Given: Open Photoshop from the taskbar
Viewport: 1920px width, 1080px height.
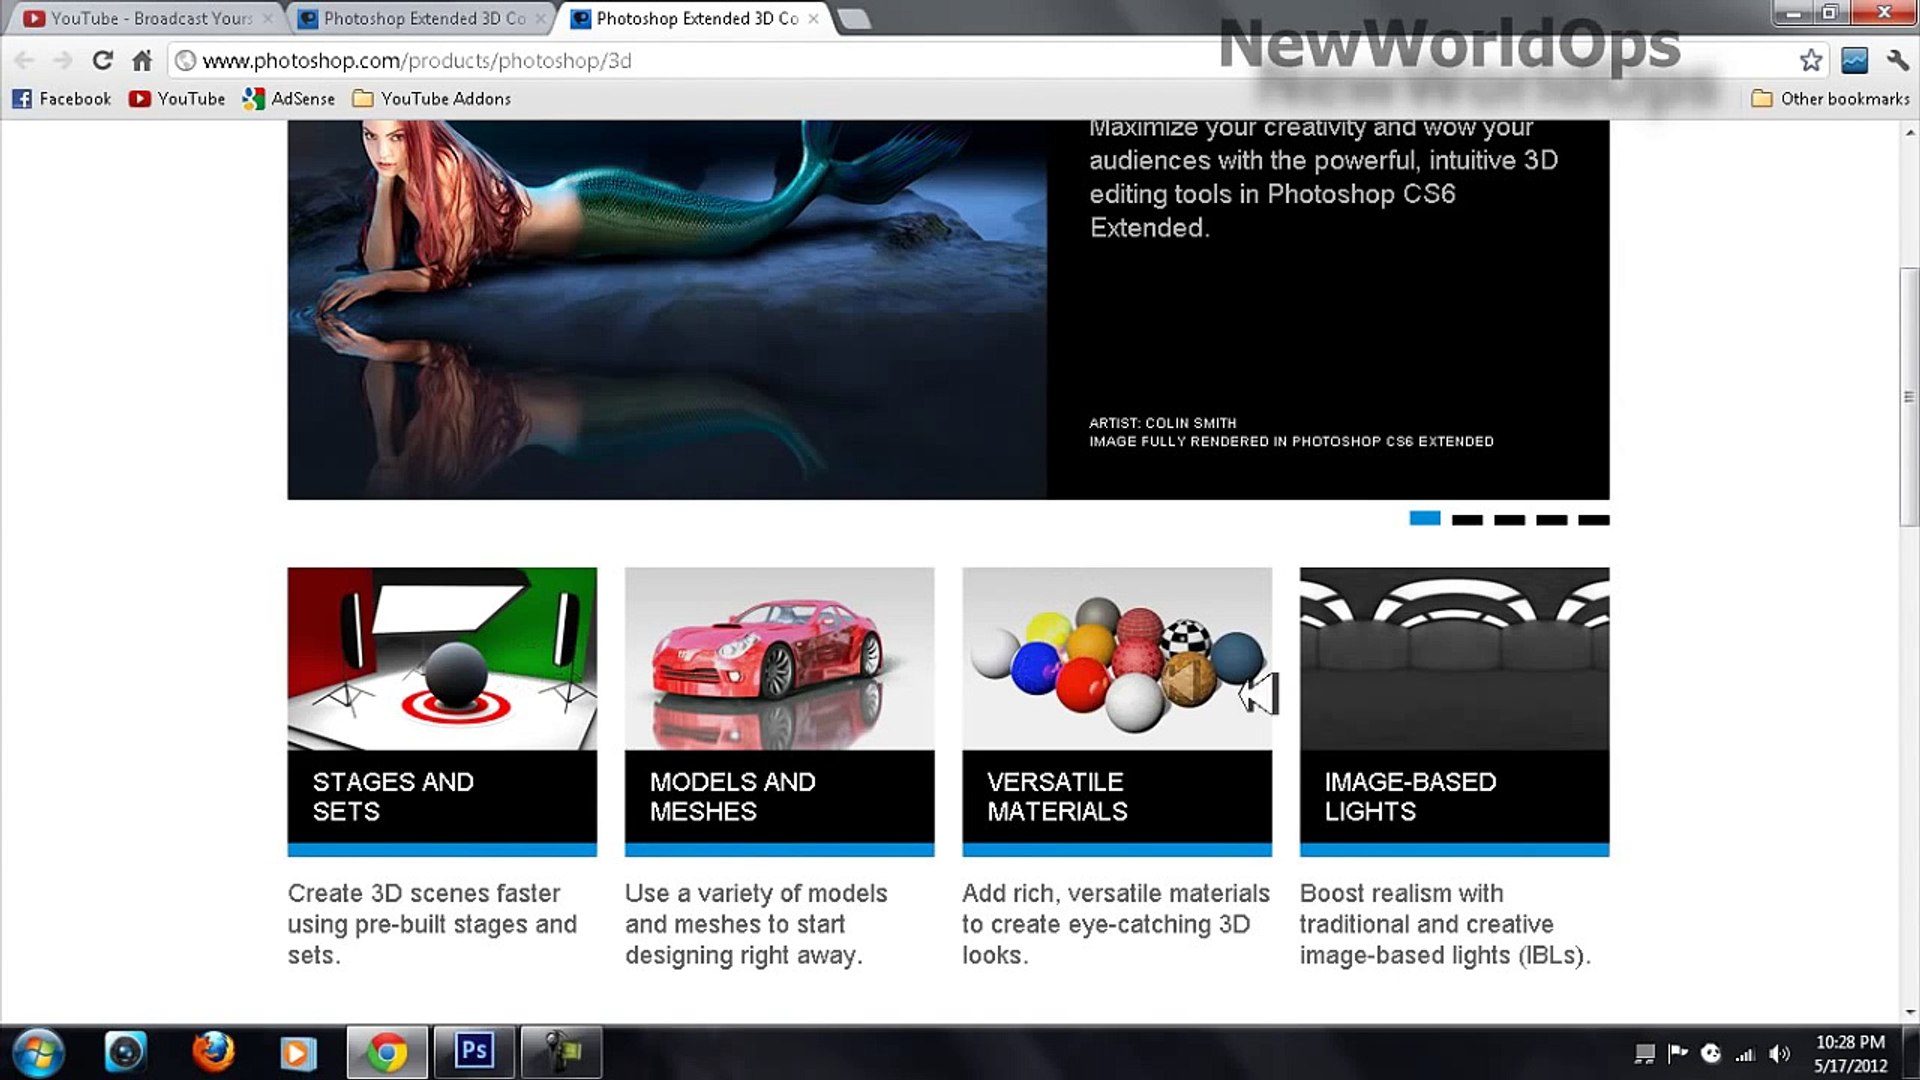Looking at the screenshot, I should tap(474, 1052).
